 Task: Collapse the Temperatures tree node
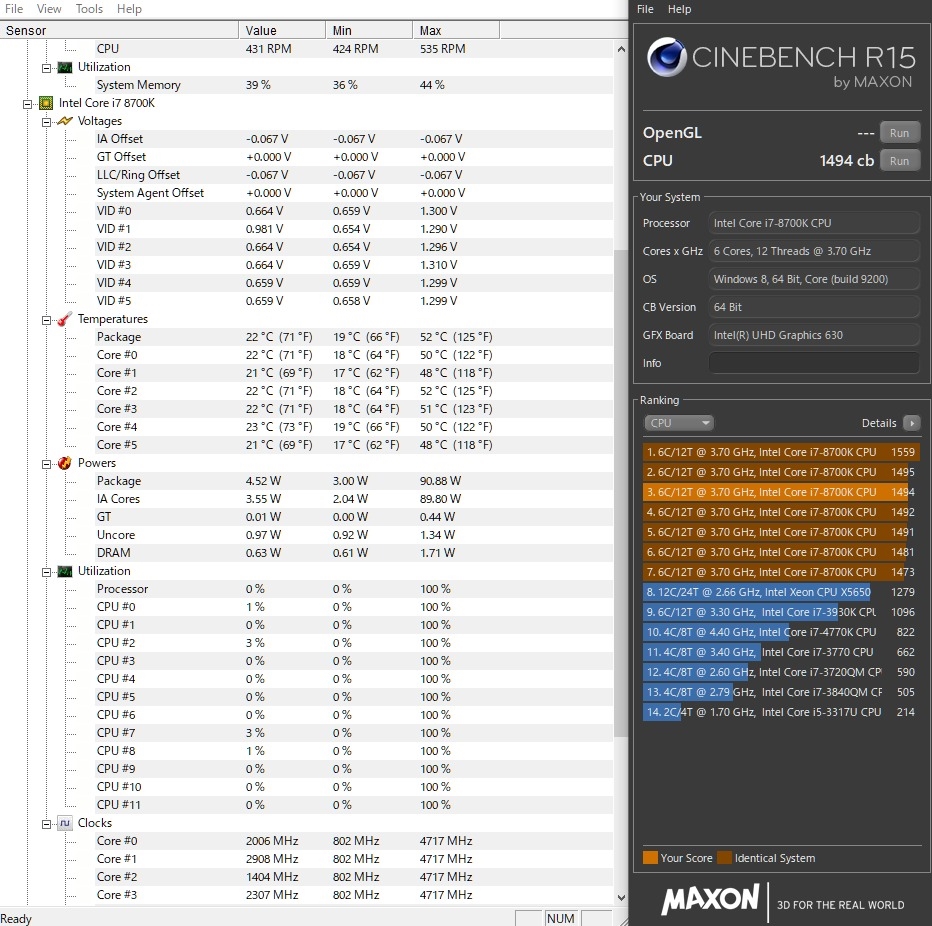click(46, 320)
